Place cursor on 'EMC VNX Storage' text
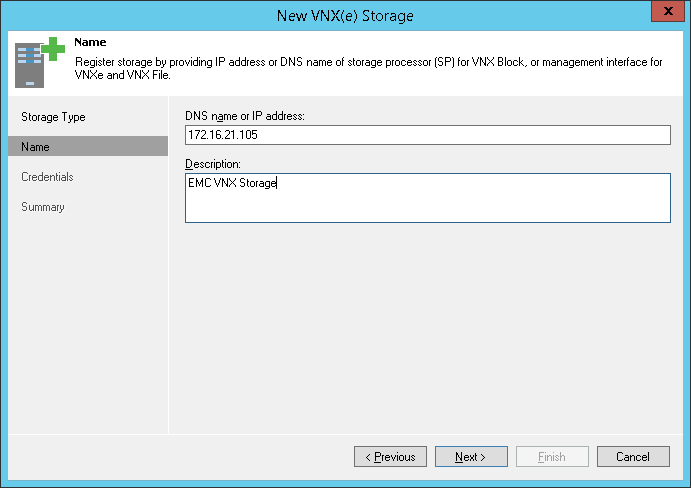 (232, 184)
